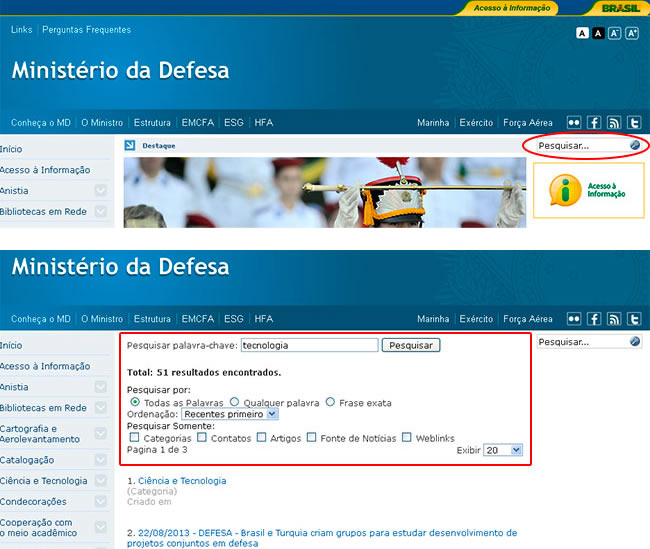This screenshot has width=650, height=549.
Task: Click the 'BRASIL' top tab
Action: click(x=621, y=8)
